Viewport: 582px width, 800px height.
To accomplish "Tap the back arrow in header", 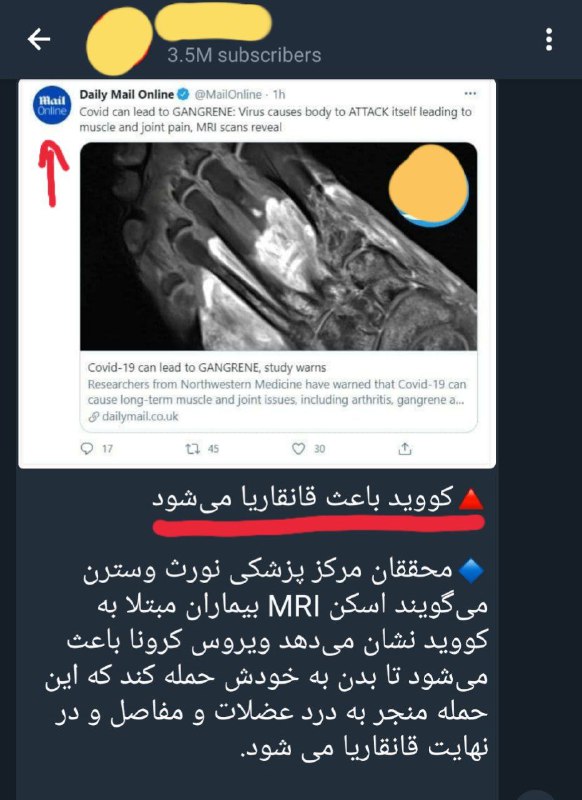I will [39, 39].
